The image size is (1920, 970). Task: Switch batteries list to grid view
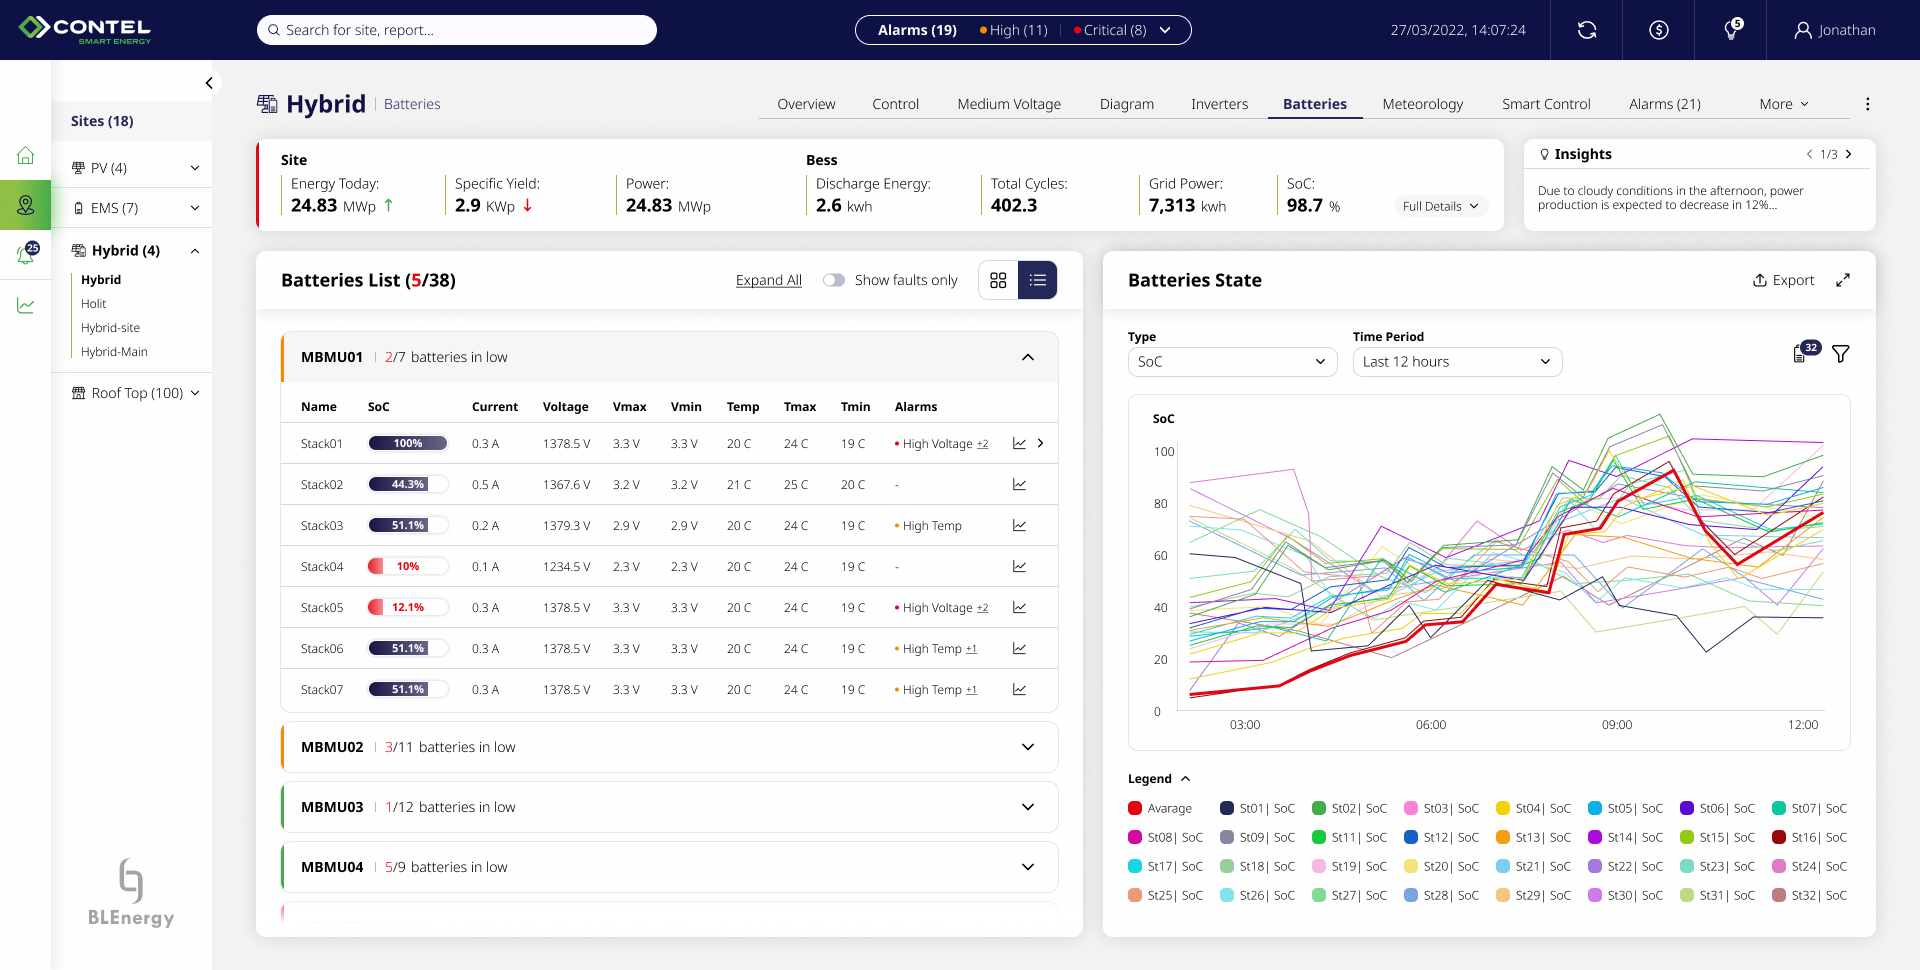[998, 280]
